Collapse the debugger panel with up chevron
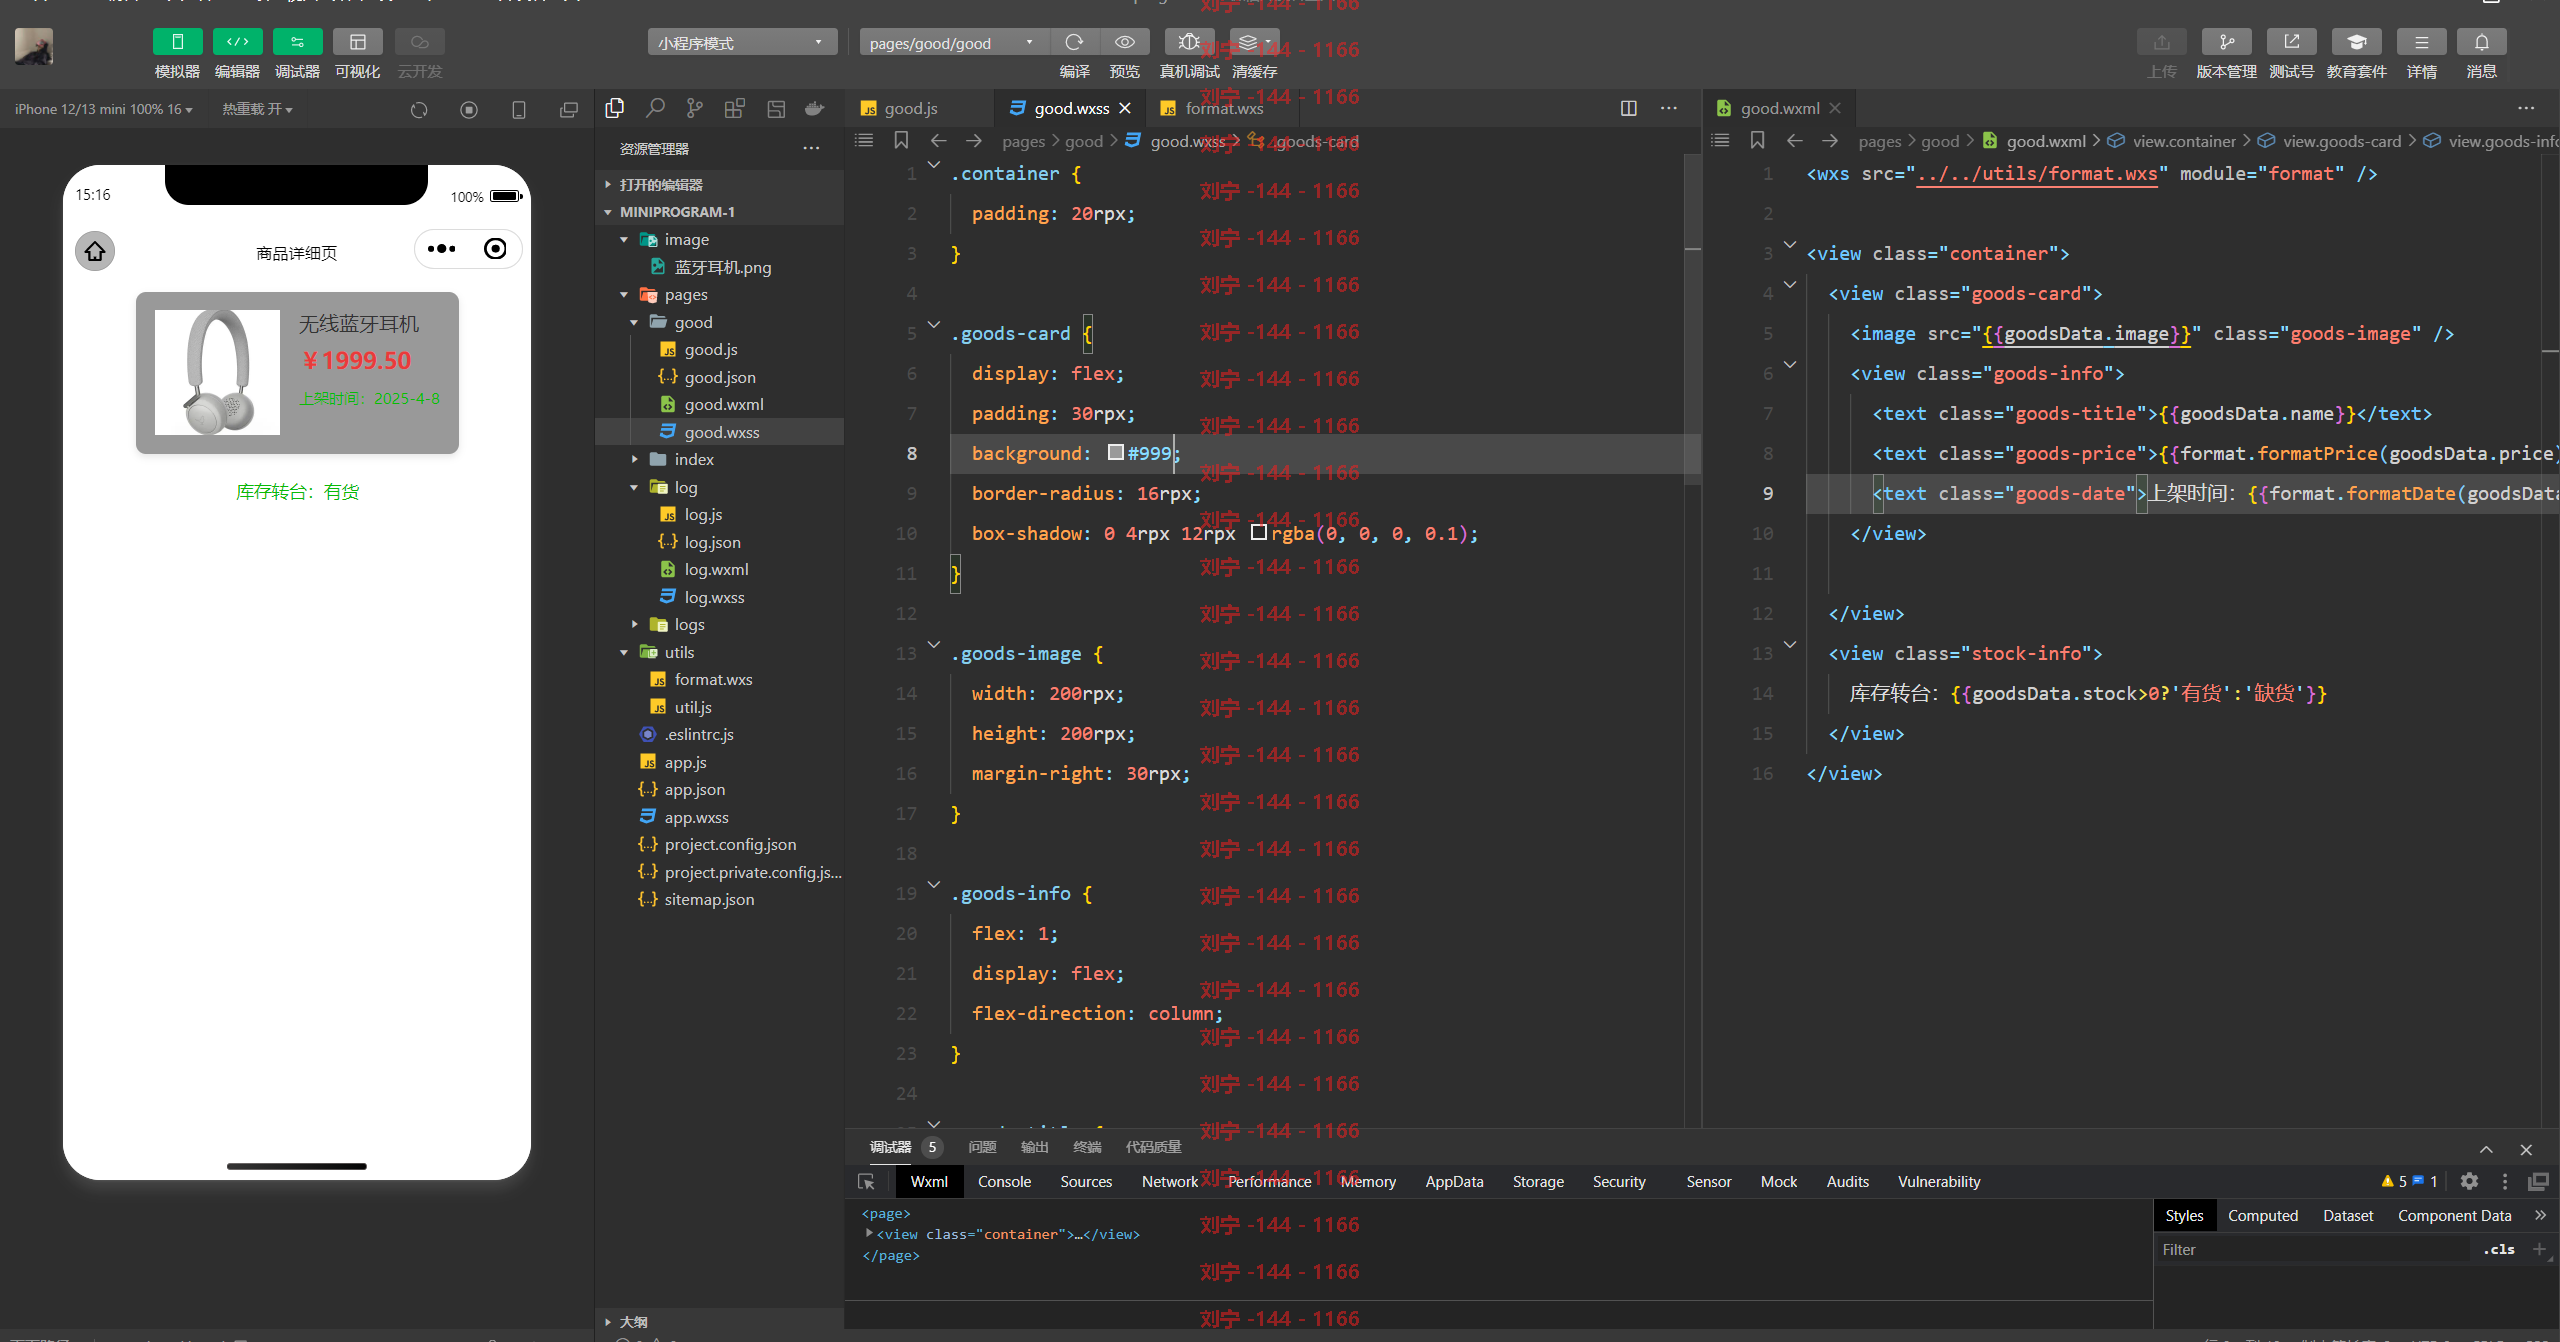2560x1342 pixels. [2486, 1150]
